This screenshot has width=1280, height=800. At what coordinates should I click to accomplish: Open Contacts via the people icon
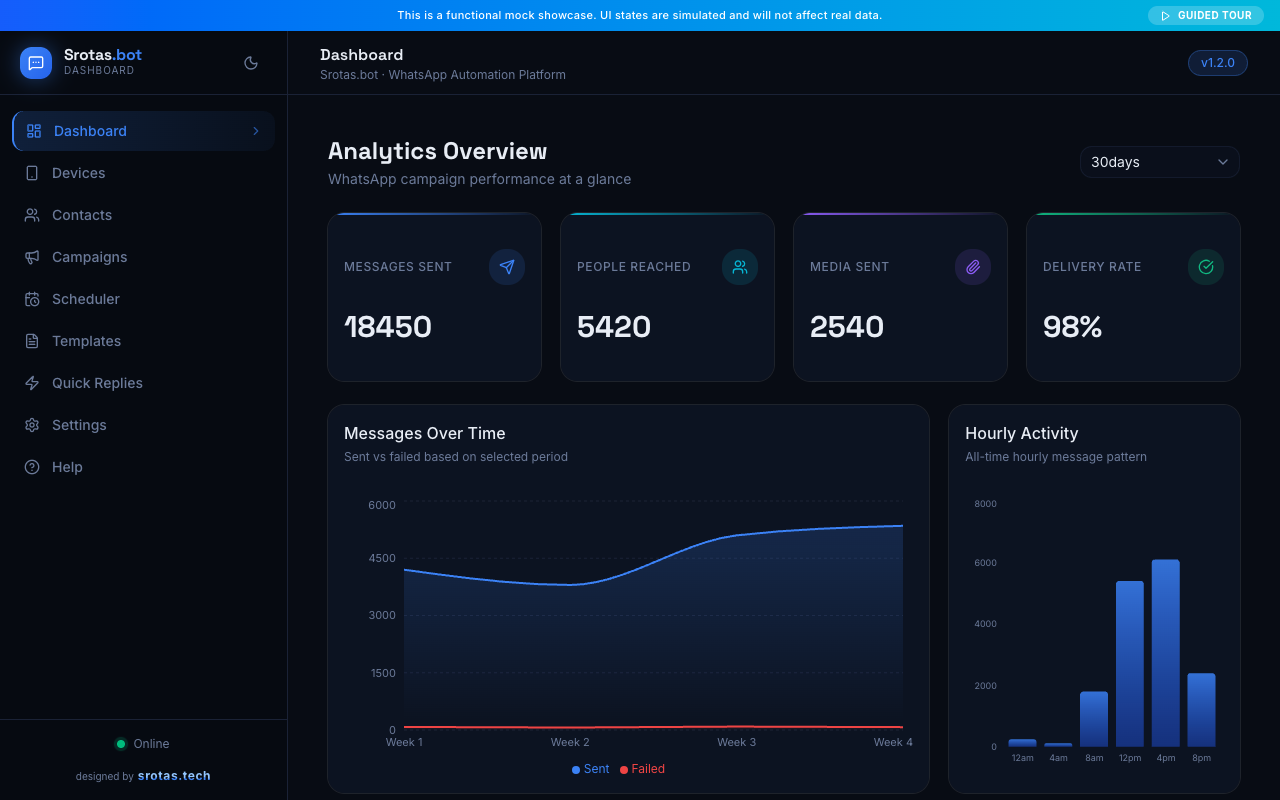coord(33,214)
